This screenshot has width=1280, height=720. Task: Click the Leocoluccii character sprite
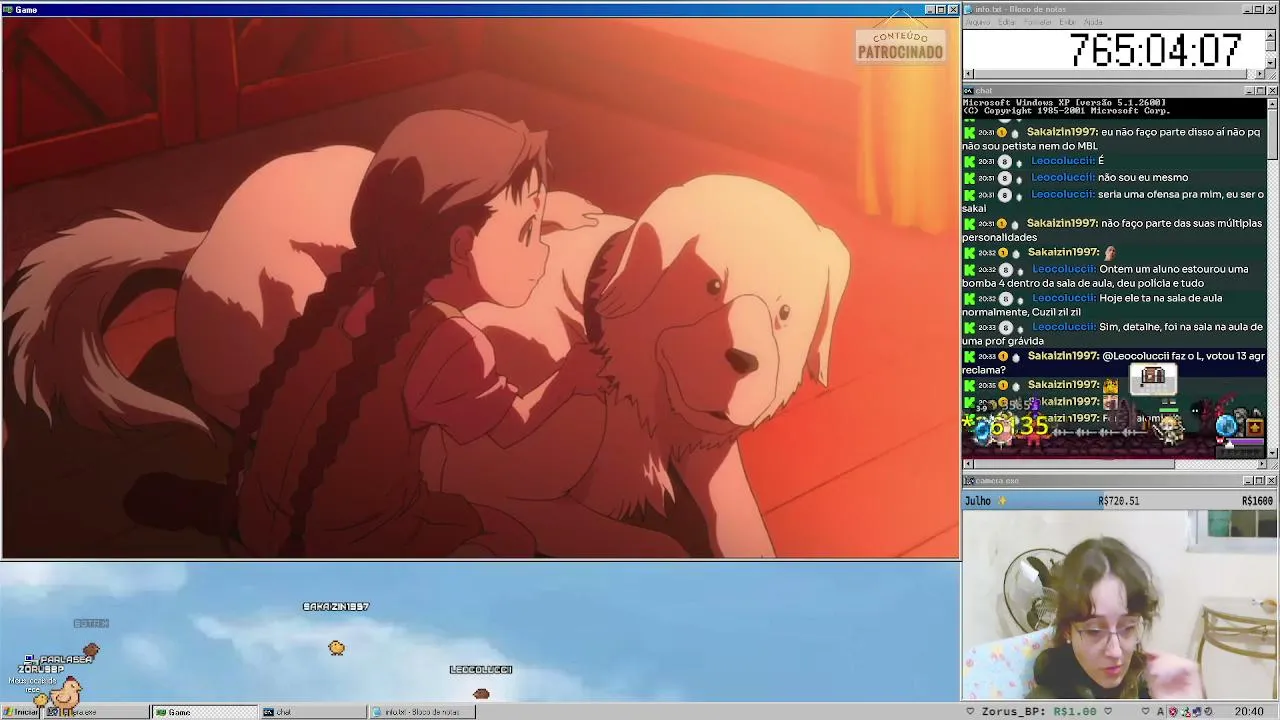coord(481,693)
